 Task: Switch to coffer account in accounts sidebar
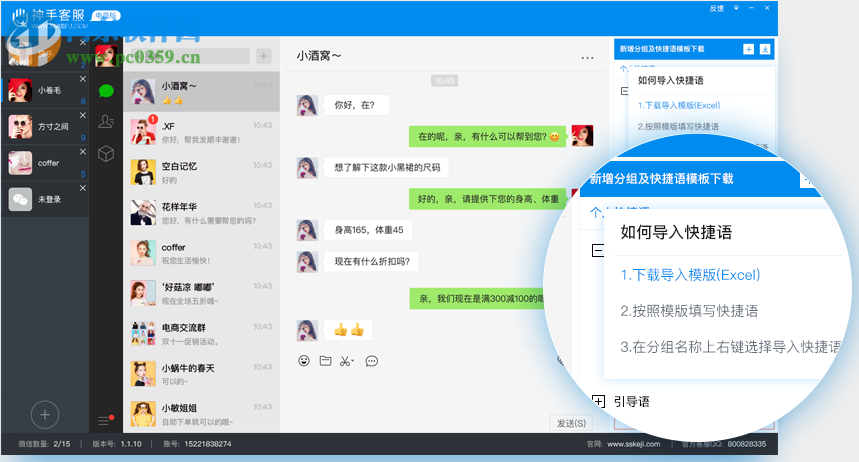pos(45,163)
